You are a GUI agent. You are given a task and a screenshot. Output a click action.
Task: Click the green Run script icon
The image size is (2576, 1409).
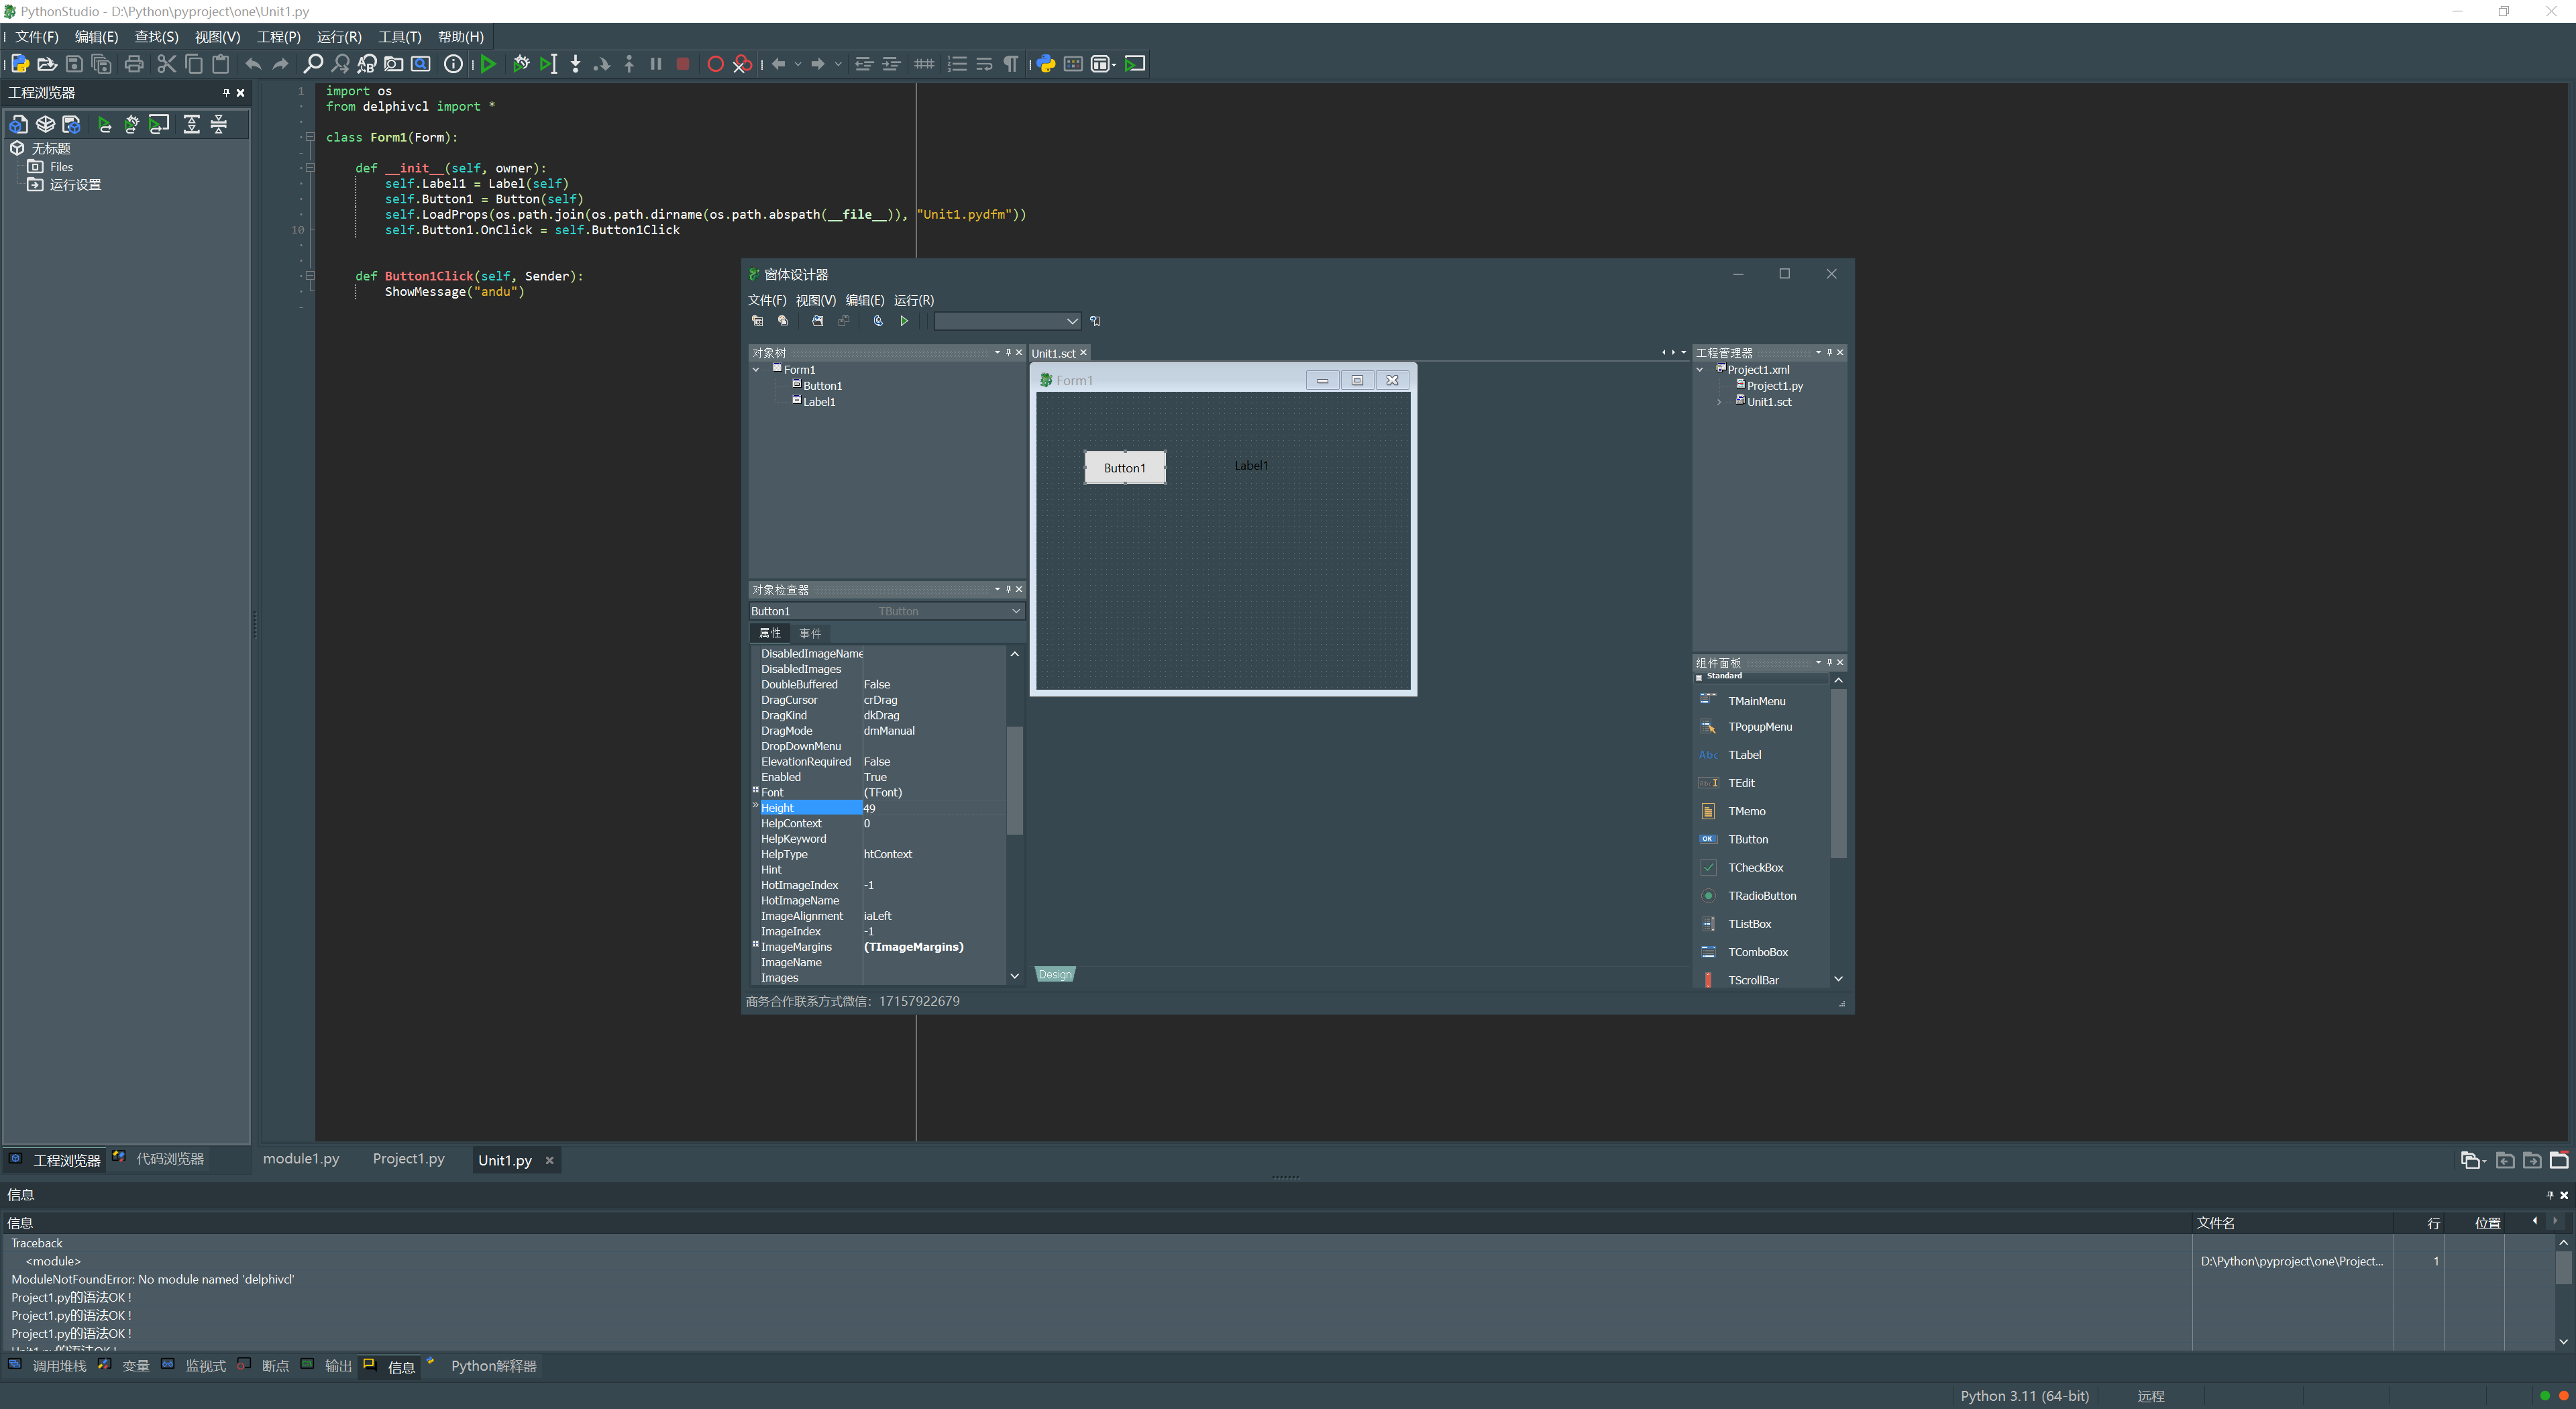pos(488,64)
